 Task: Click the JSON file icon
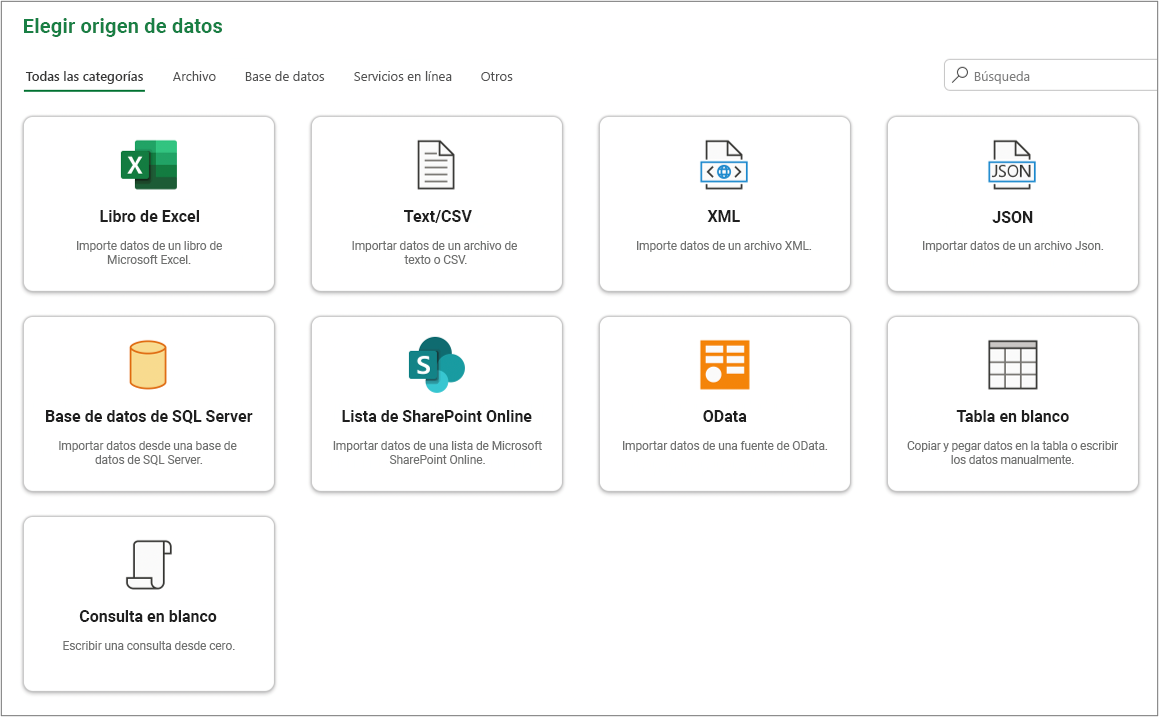[x=1012, y=165]
